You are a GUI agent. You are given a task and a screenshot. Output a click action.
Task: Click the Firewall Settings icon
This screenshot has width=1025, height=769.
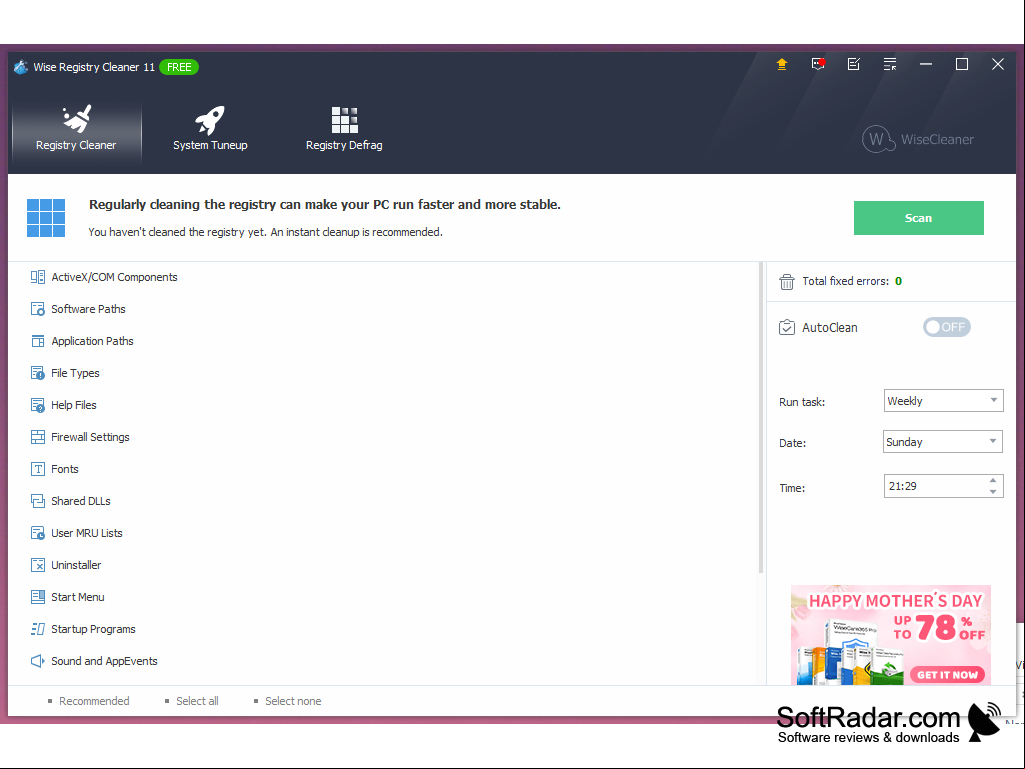38,437
